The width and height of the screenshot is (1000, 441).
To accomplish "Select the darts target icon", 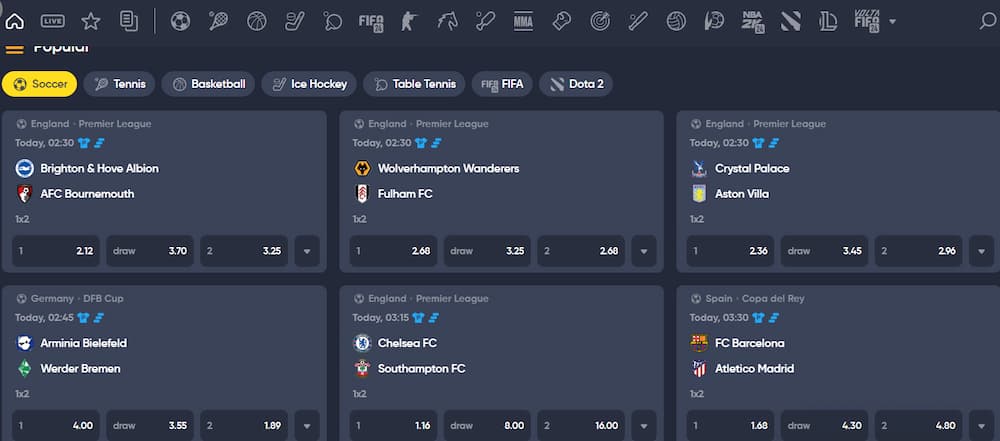I will (x=599, y=21).
